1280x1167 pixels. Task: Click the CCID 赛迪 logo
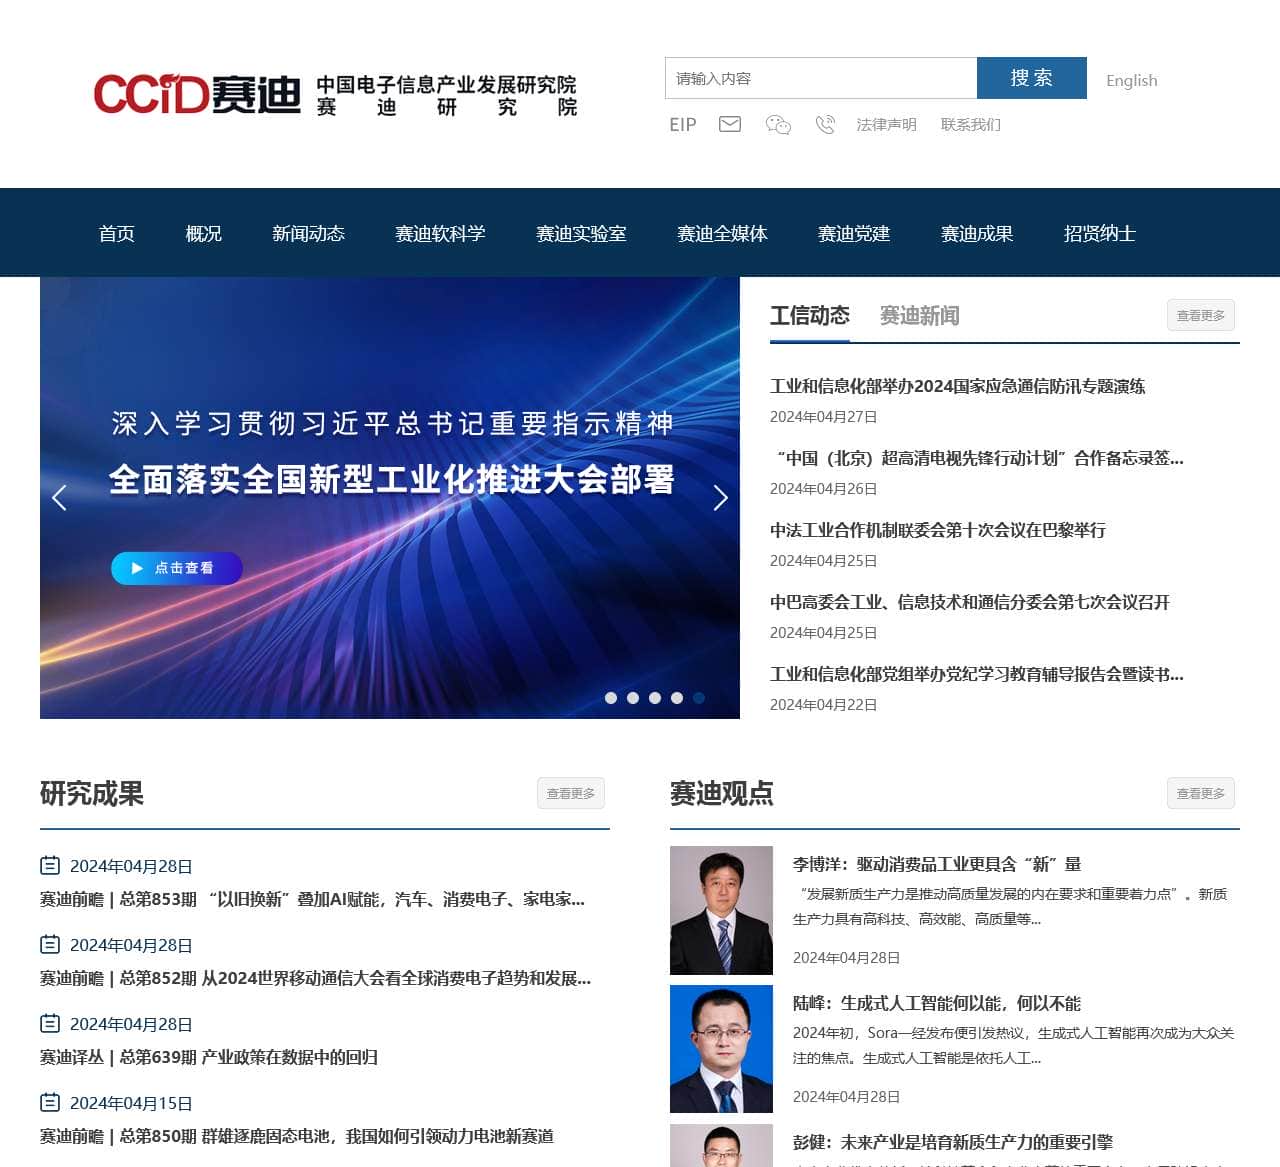point(336,94)
